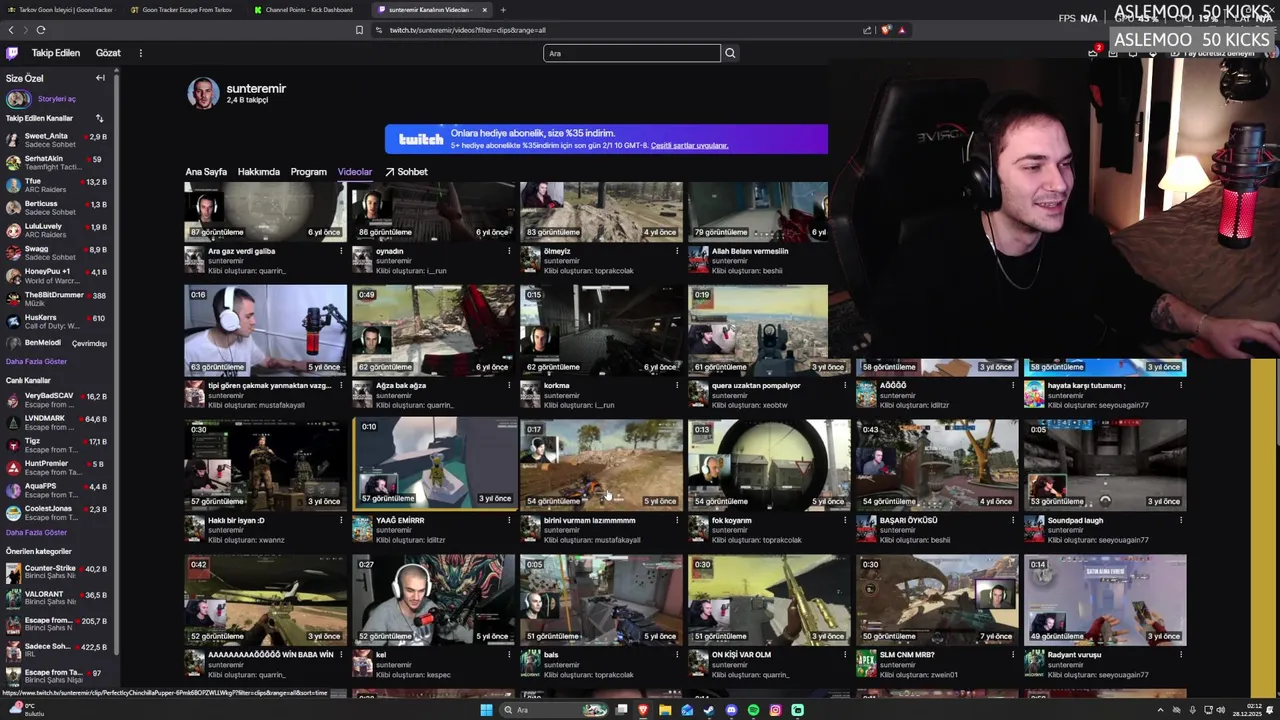Click 'Haklı bir isyan :D' clip title
The width and height of the screenshot is (1280, 720).
click(x=236, y=520)
